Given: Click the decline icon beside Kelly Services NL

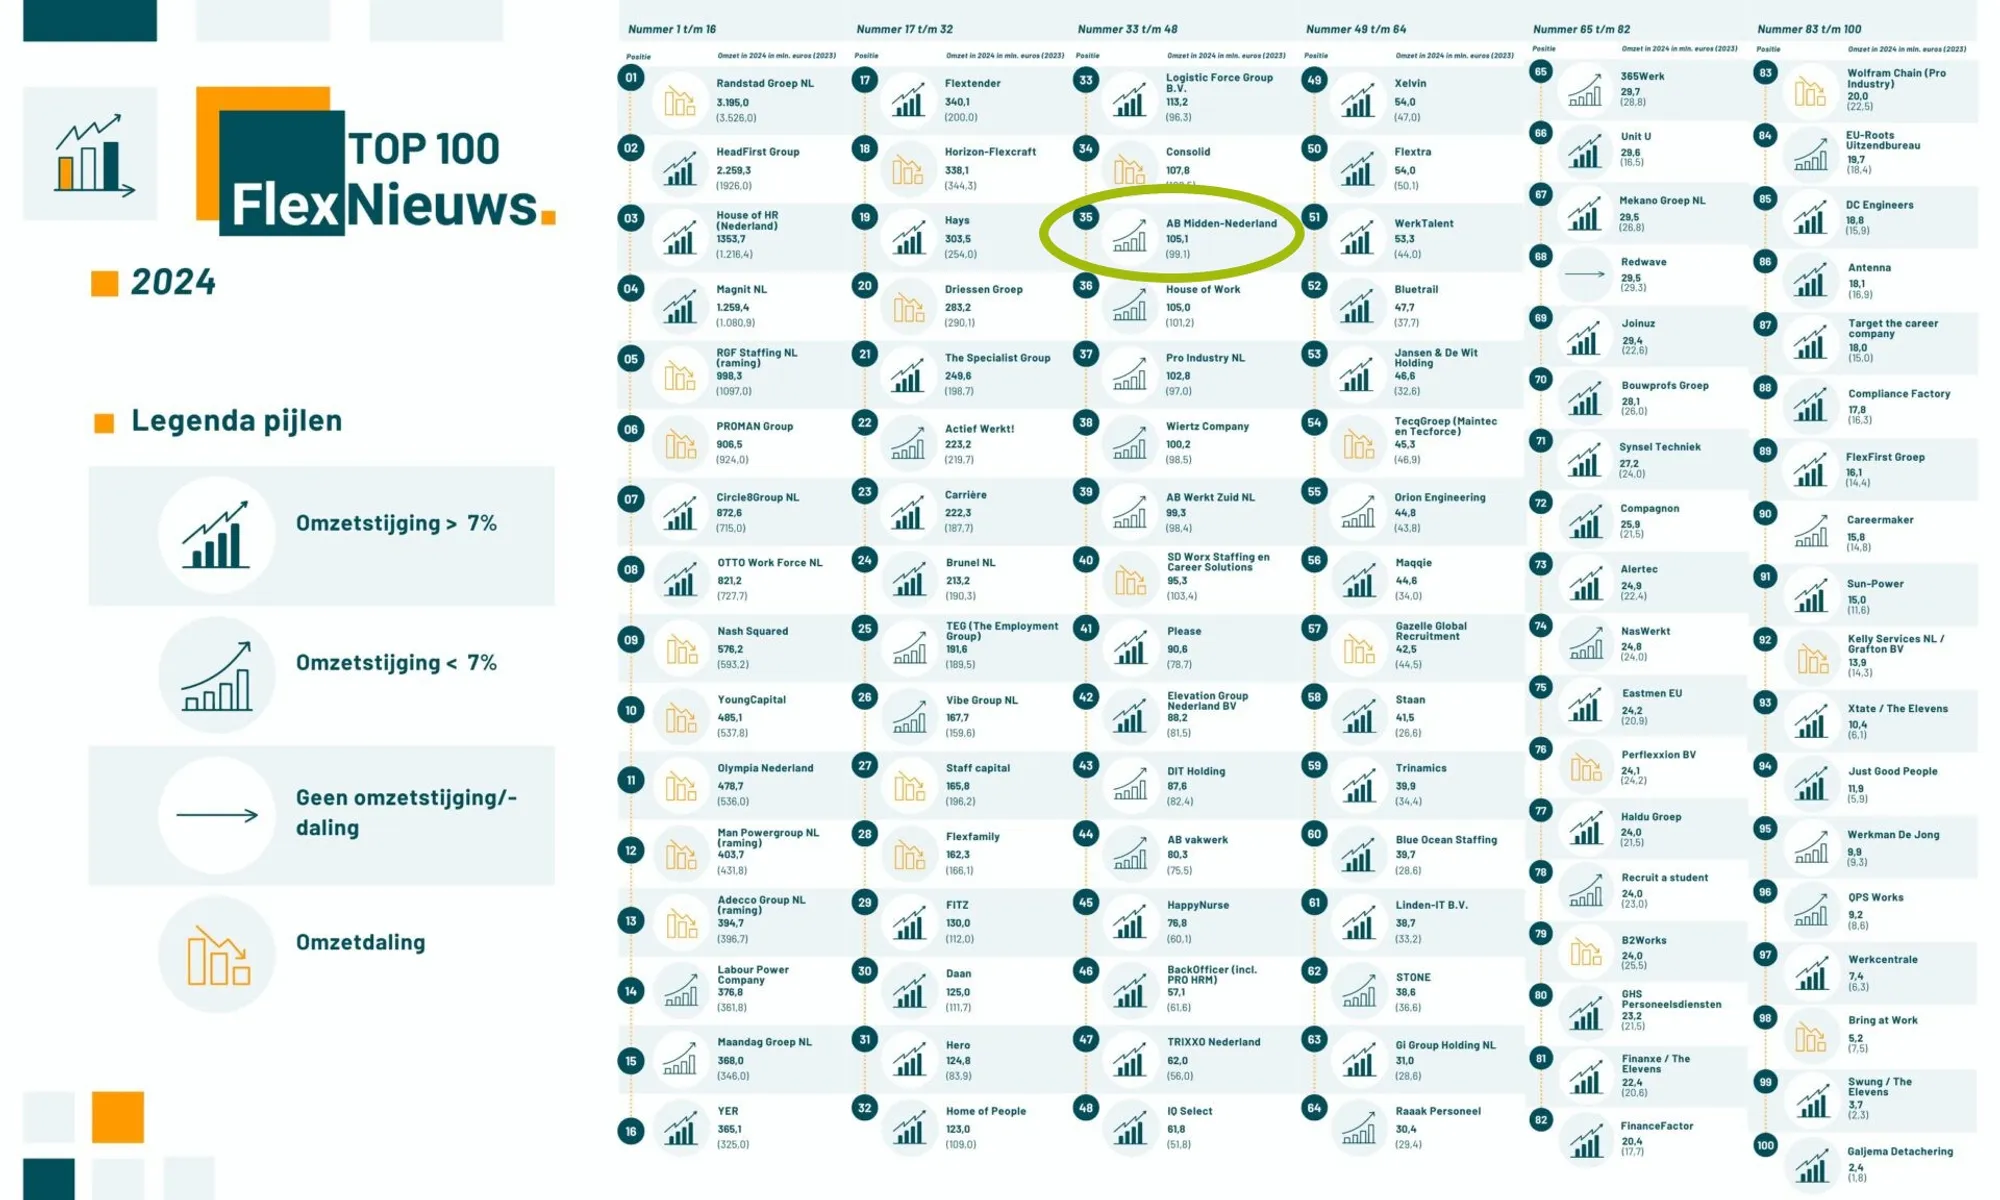Looking at the screenshot, I should [1812, 658].
